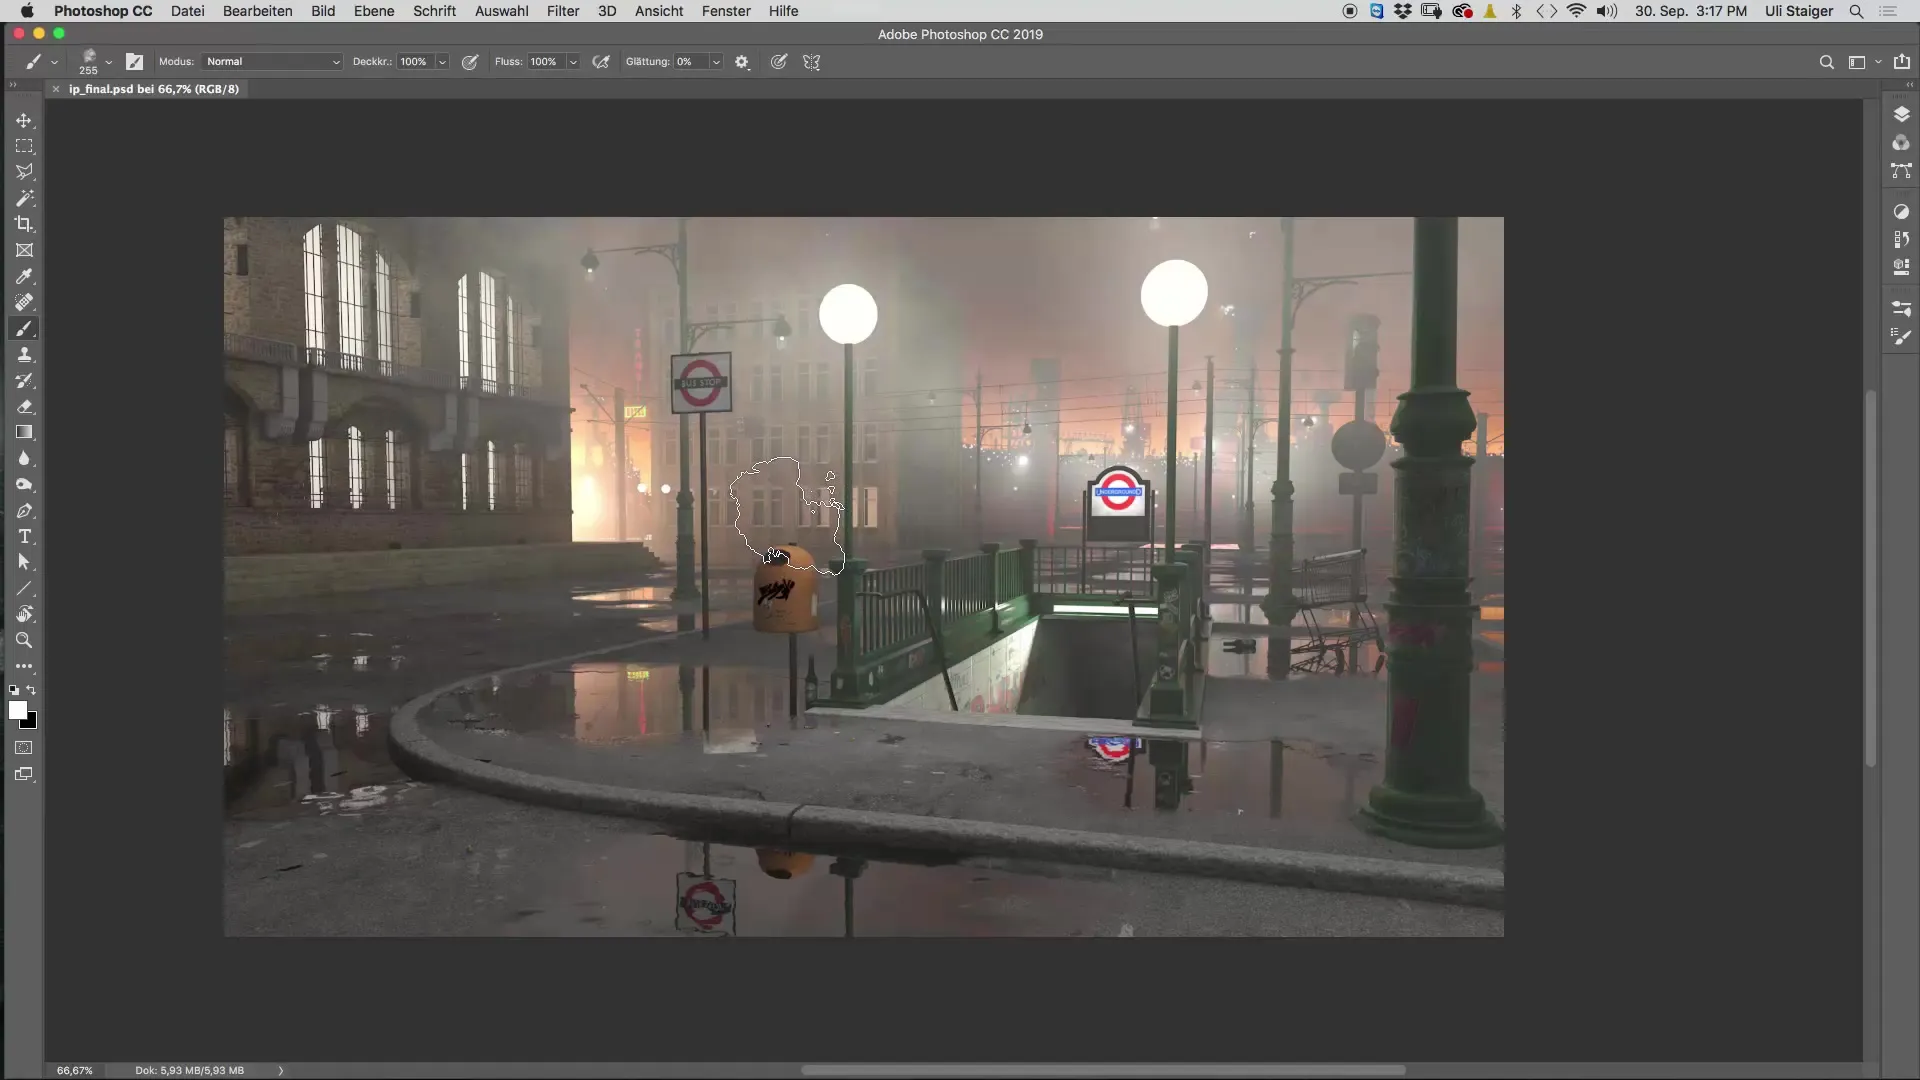The height and width of the screenshot is (1080, 1920).
Task: Open smoothing options gear menu
Action: 742,62
